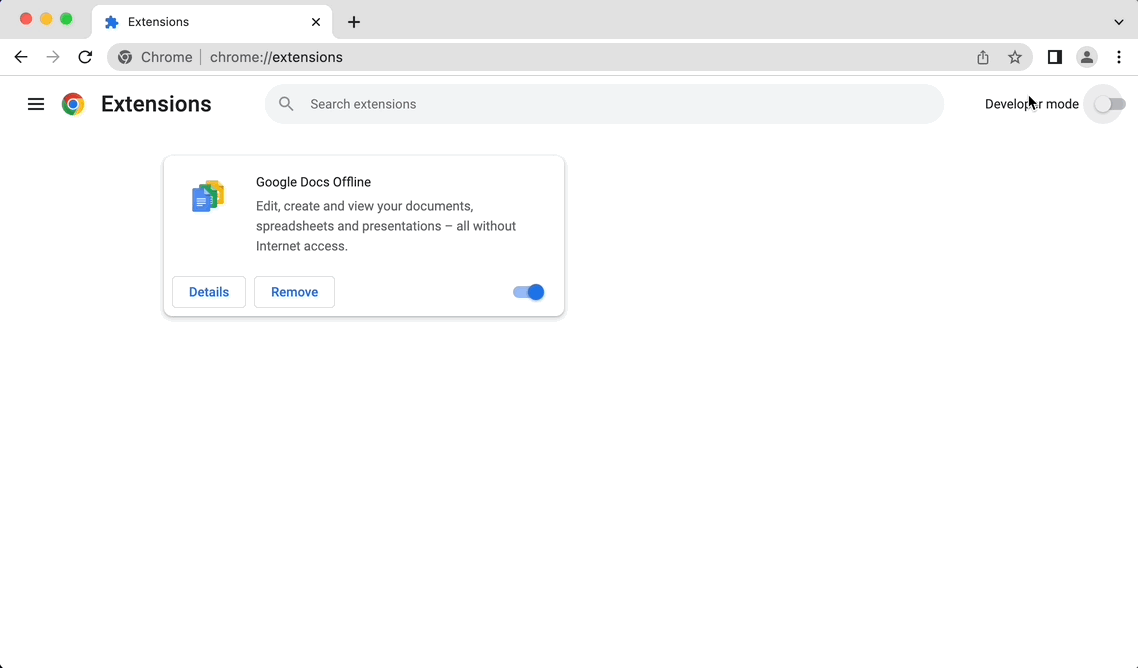Click the Chrome site info icon in address bar
Viewport: 1138px width, 668px height.
[124, 57]
